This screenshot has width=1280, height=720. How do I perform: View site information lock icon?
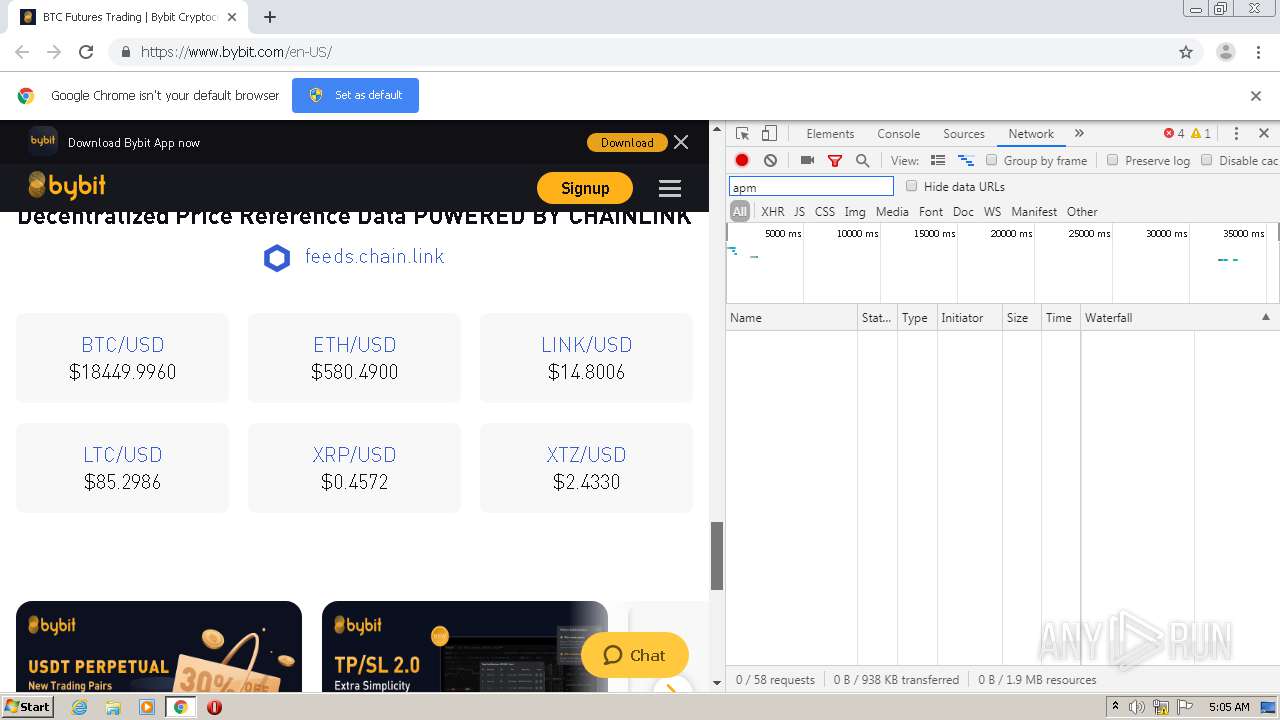coord(125,52)
